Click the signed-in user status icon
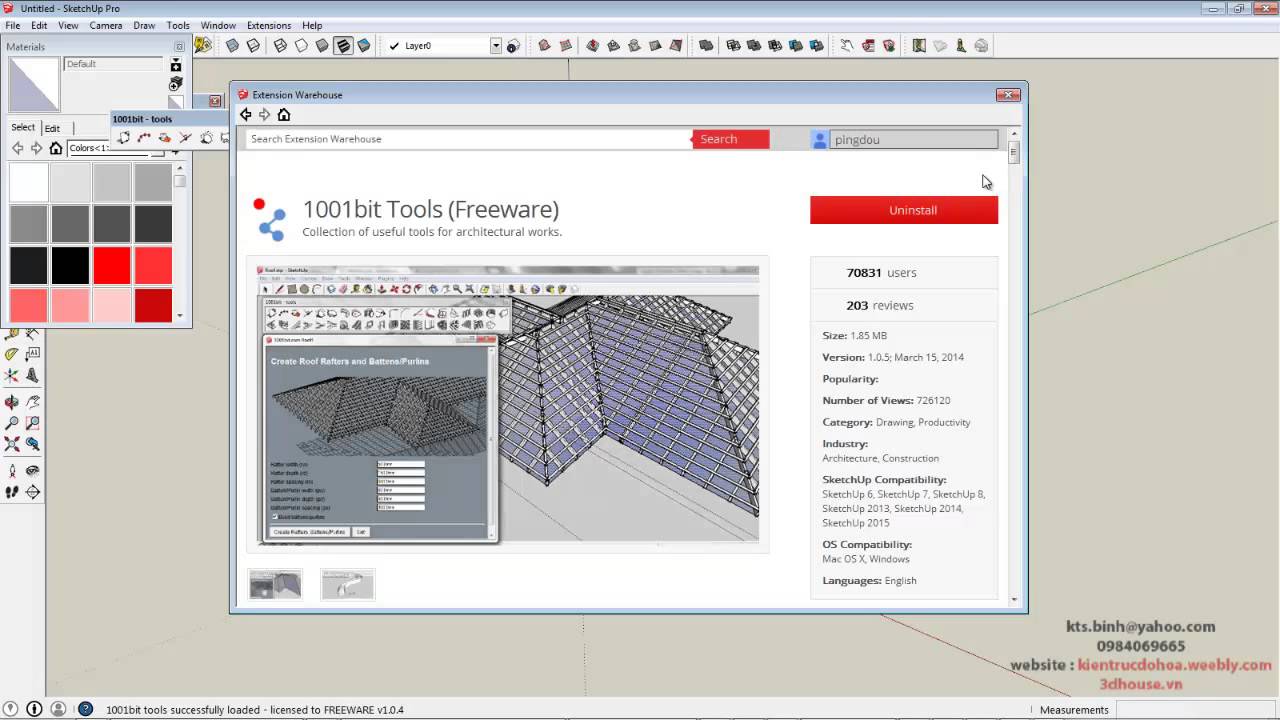Viewport: 1280px width, 720px height. pyautogui.click(x=58, y=709)
